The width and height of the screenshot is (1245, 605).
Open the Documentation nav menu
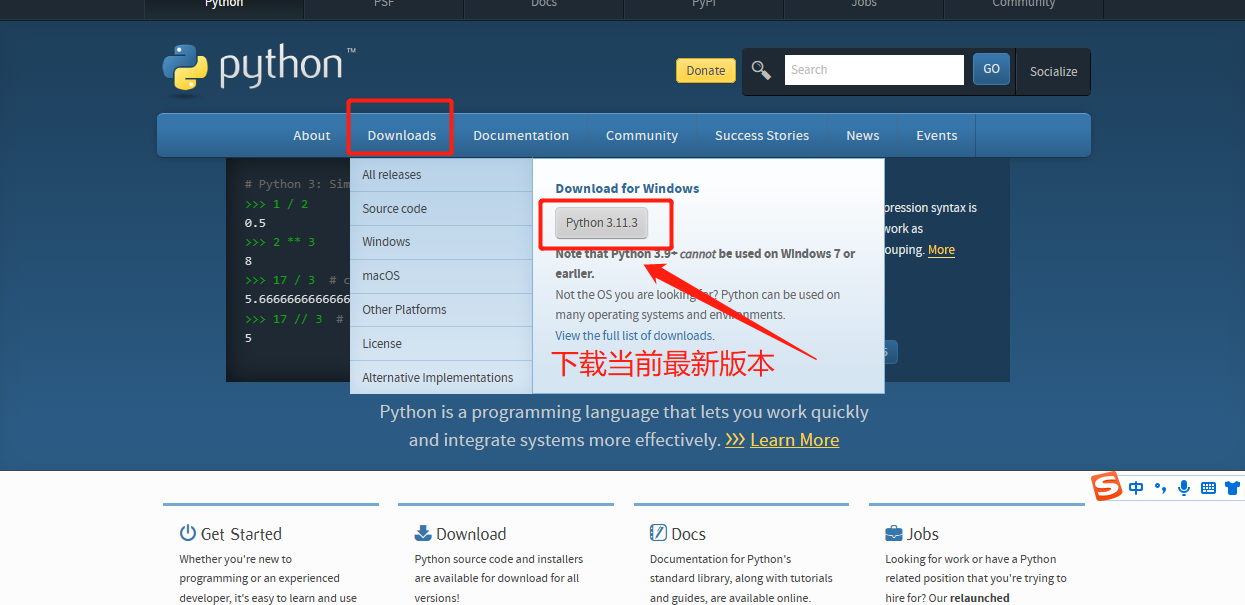[521, 135]
